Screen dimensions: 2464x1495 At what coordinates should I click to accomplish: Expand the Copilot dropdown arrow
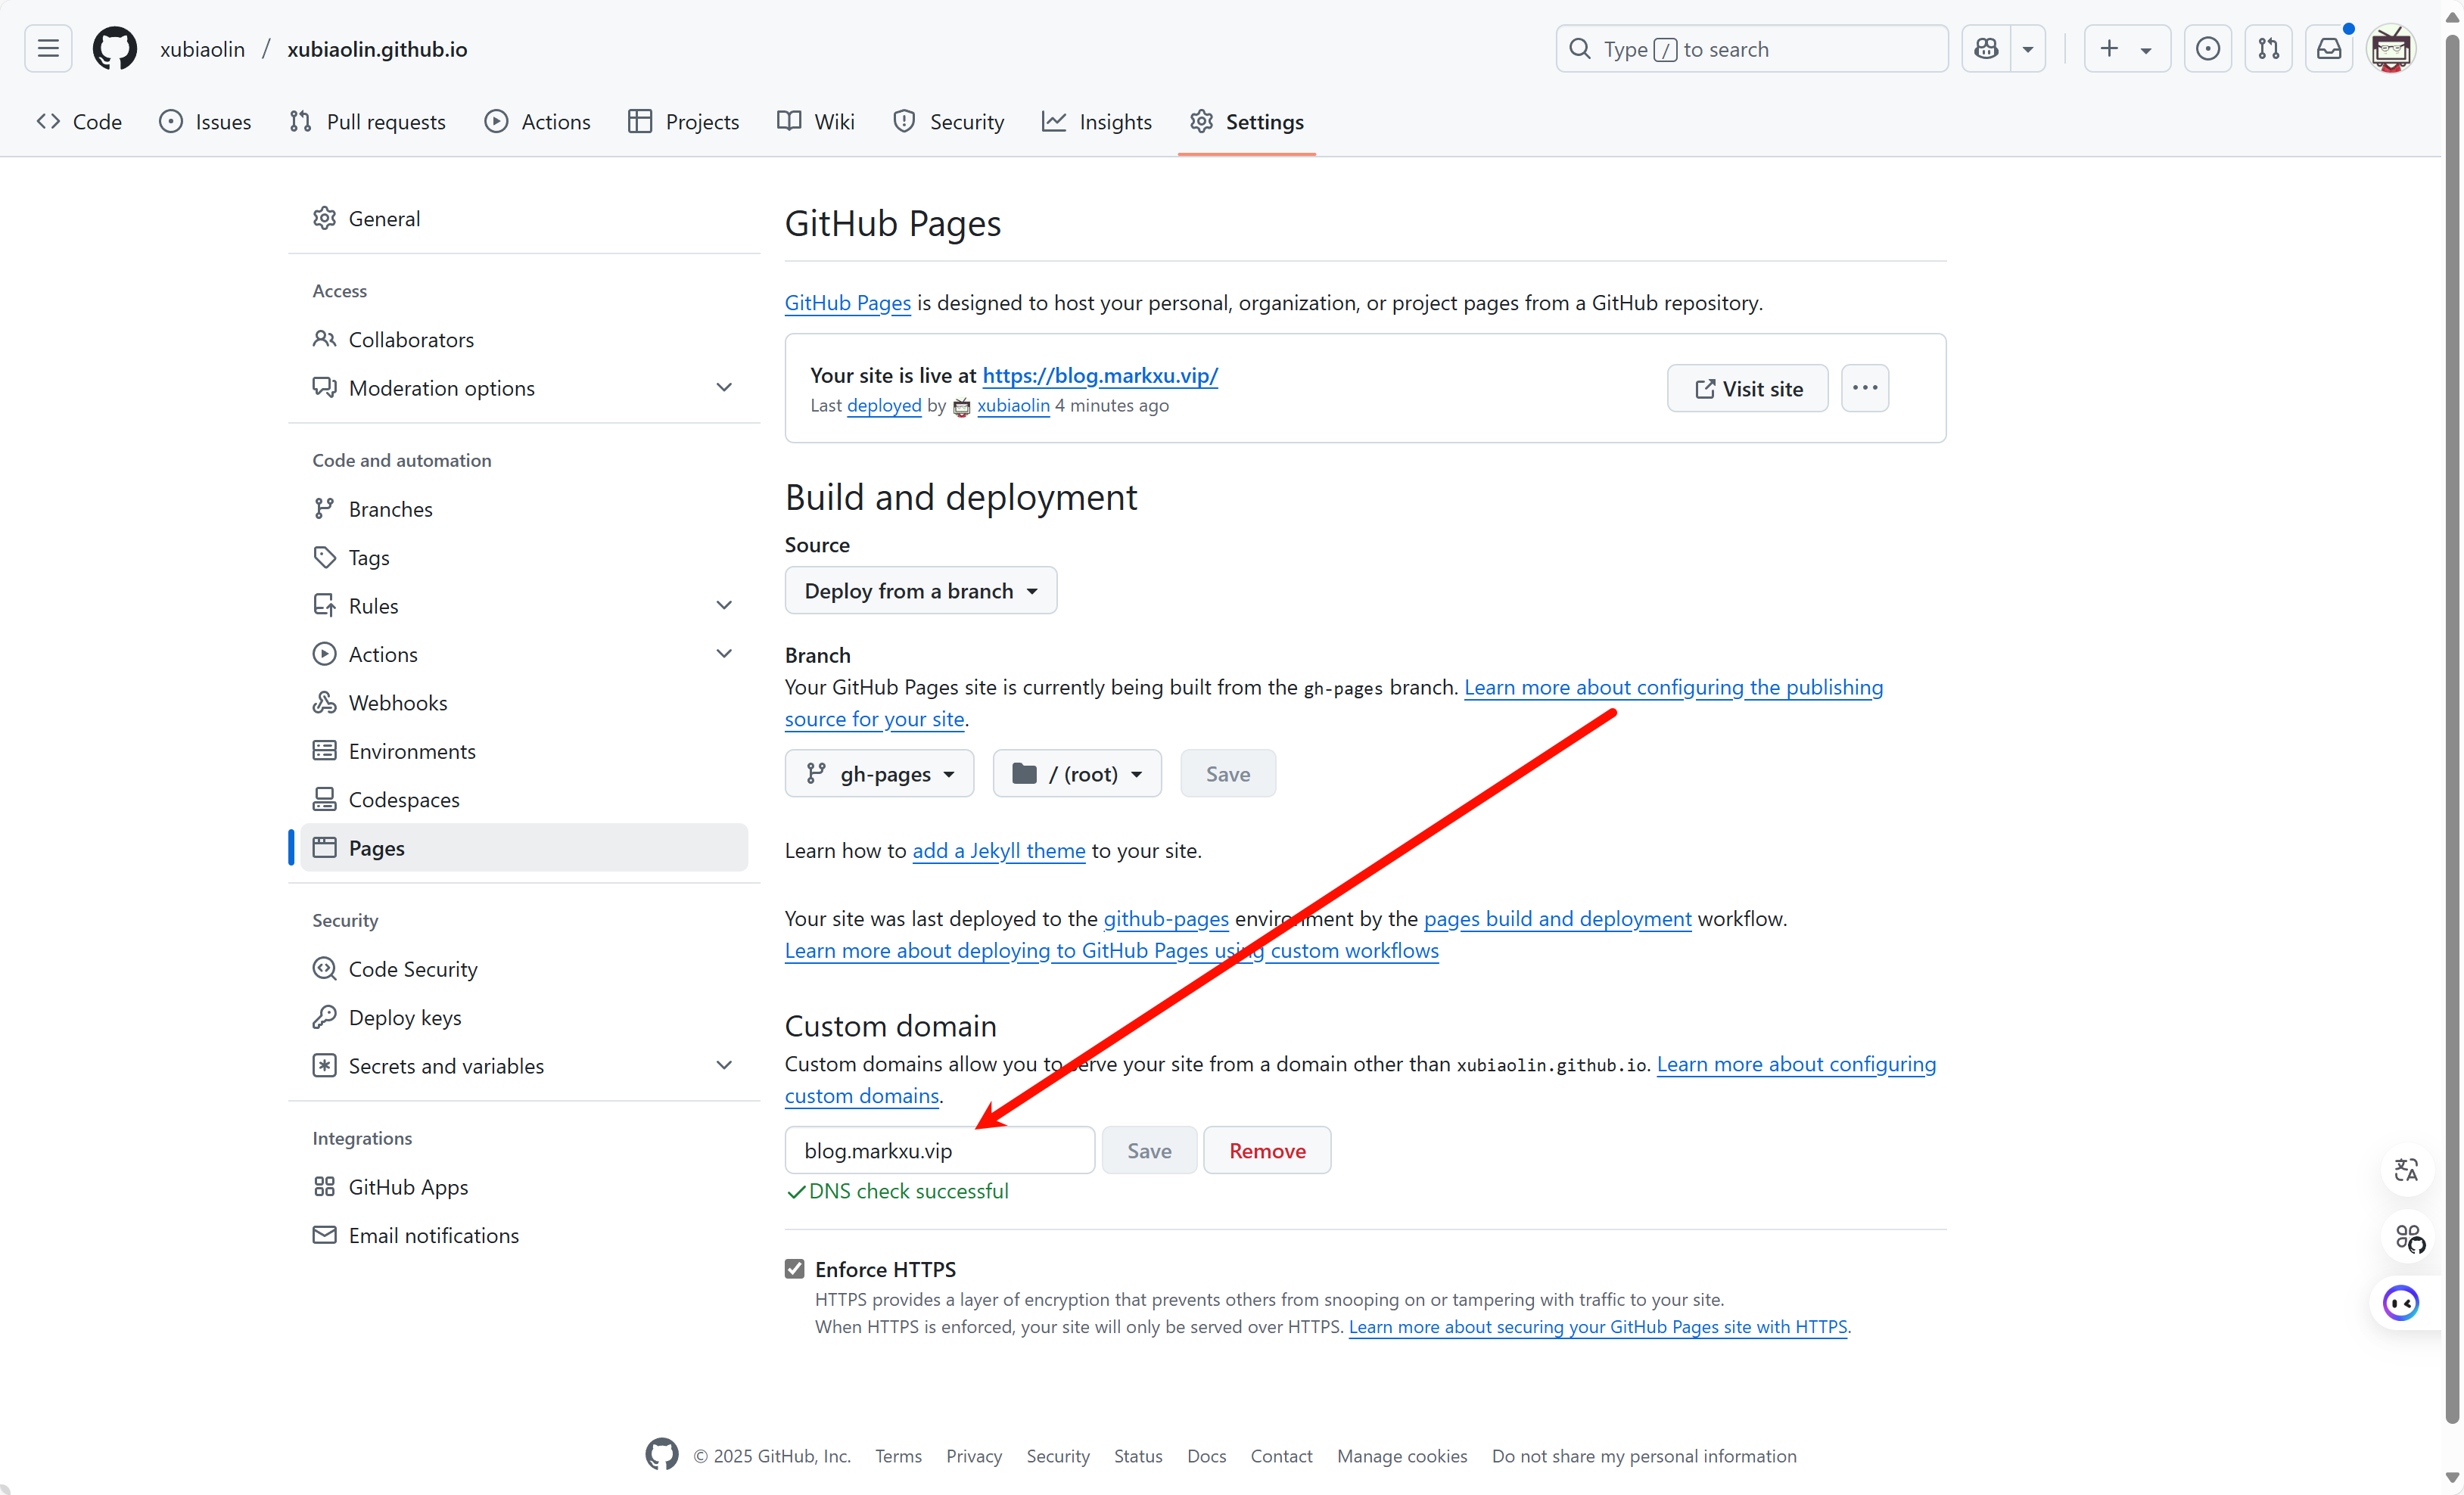pyautogui.click(x=2028, y=49)
